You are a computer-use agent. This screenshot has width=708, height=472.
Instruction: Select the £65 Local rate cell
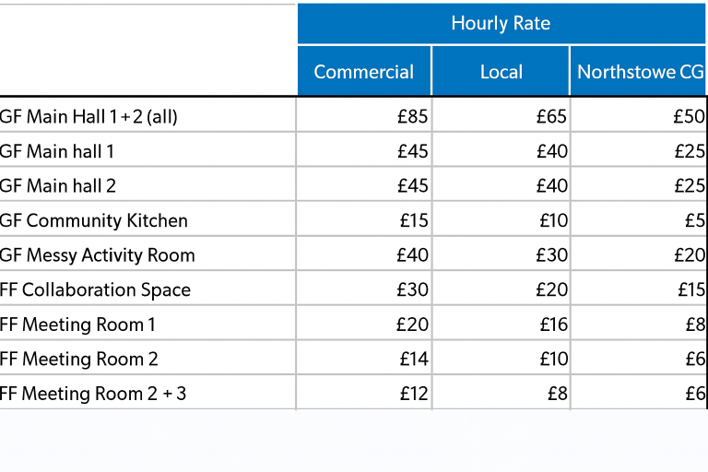point(551,117)
